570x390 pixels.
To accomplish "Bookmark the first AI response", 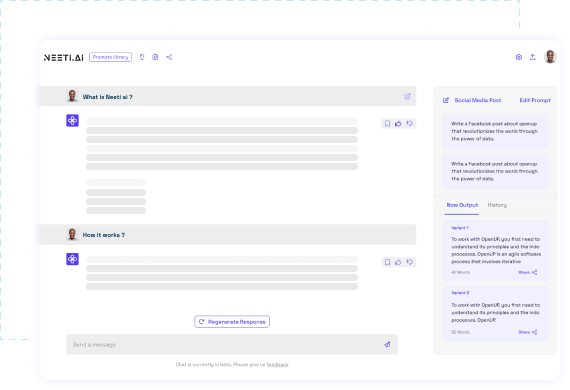I will 388,124.
